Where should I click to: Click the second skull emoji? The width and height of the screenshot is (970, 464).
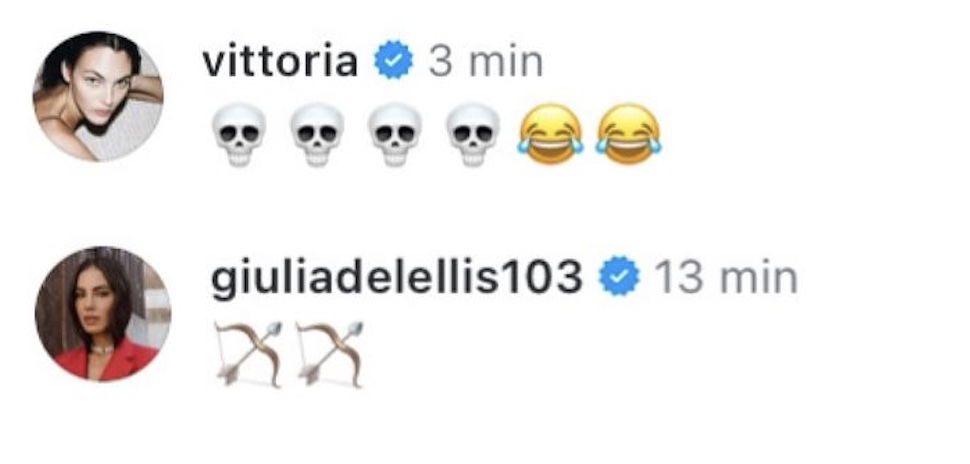pyautogui.click(x=317, y=135)
